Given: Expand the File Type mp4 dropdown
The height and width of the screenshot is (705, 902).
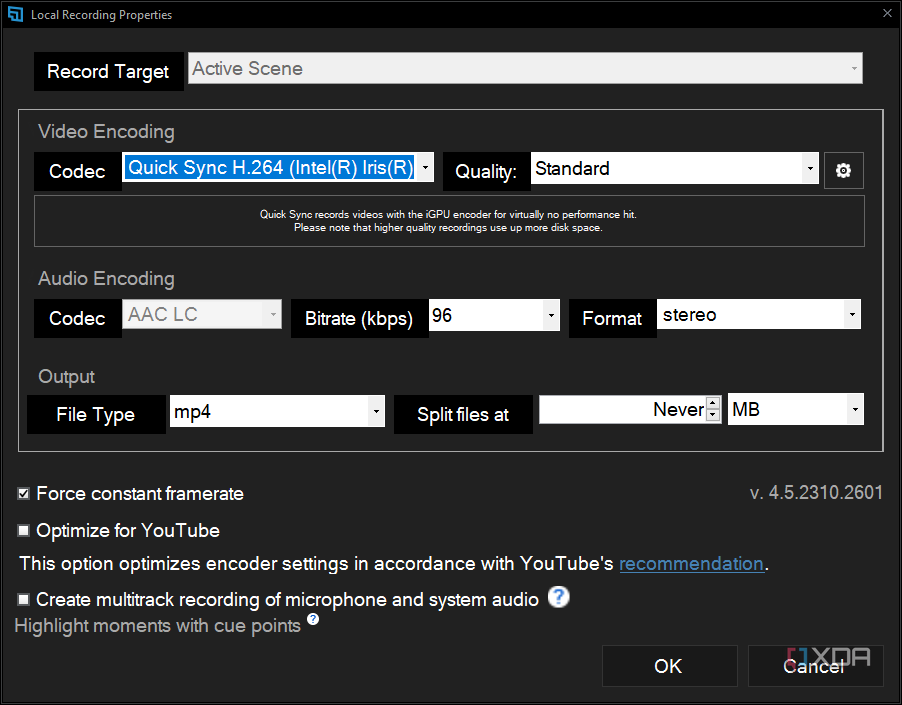Looking at the screenshot, I should coord(277,411).
